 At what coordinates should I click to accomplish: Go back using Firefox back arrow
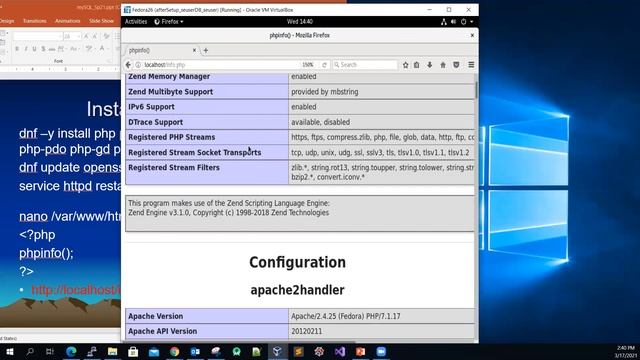pos(128,65)
